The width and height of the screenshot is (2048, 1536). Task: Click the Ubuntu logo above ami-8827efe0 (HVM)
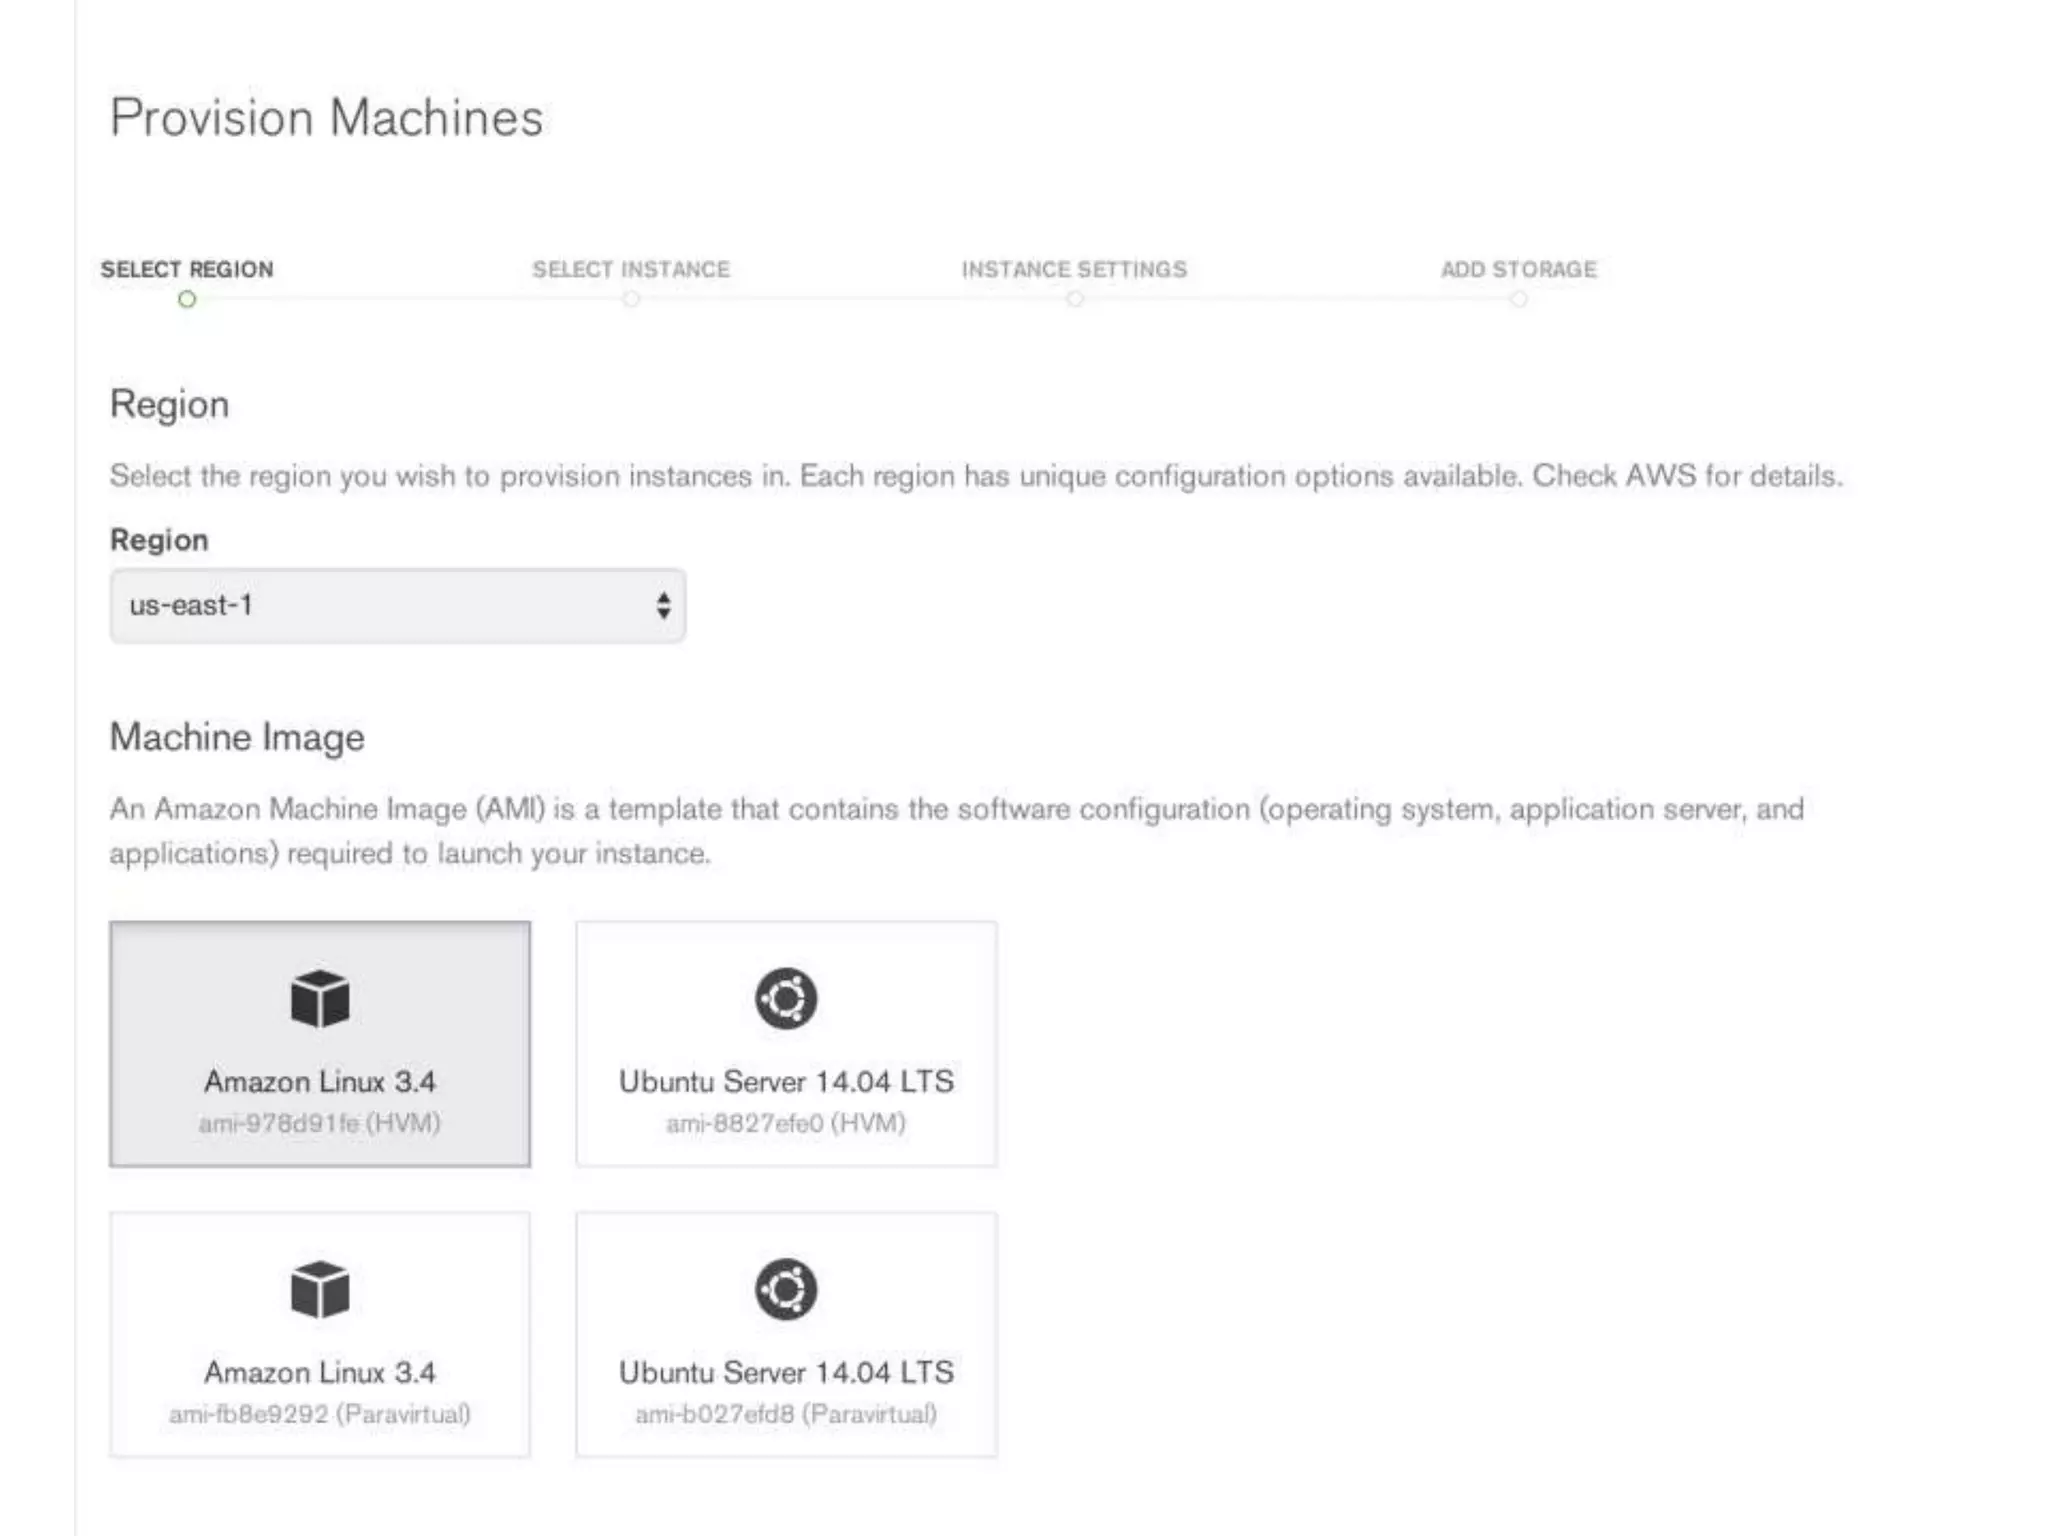[x=786, y=998]
